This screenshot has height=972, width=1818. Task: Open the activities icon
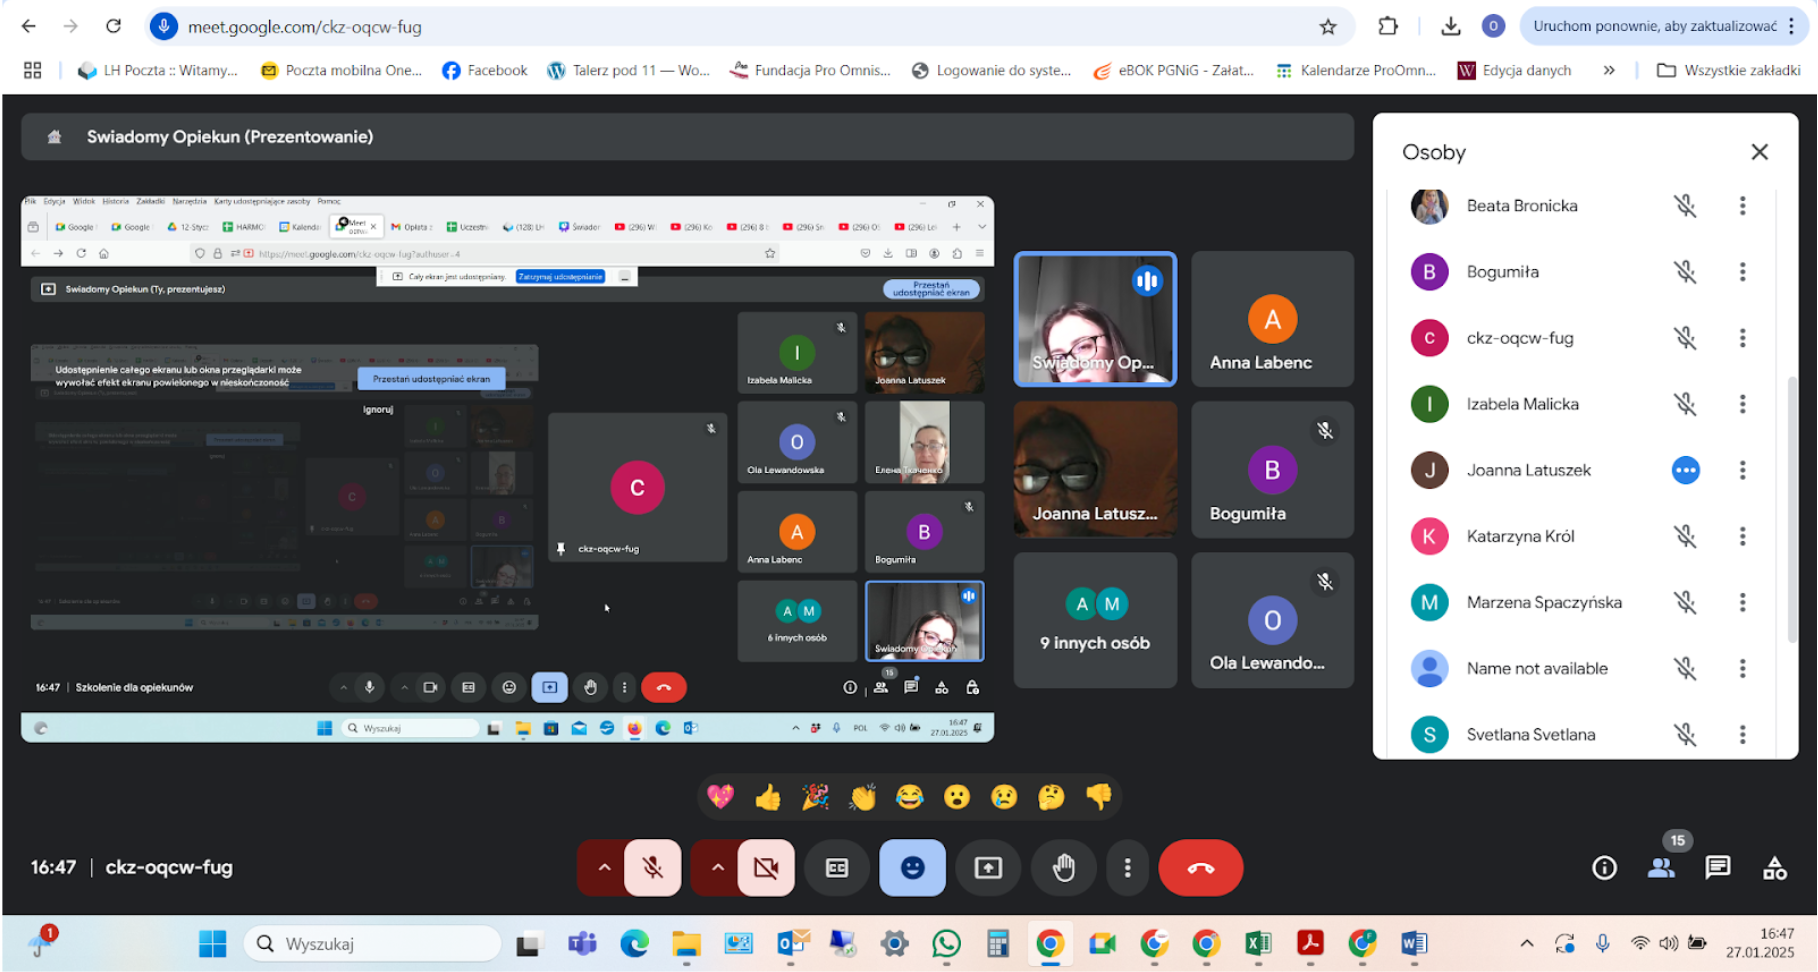[1774, 868]
